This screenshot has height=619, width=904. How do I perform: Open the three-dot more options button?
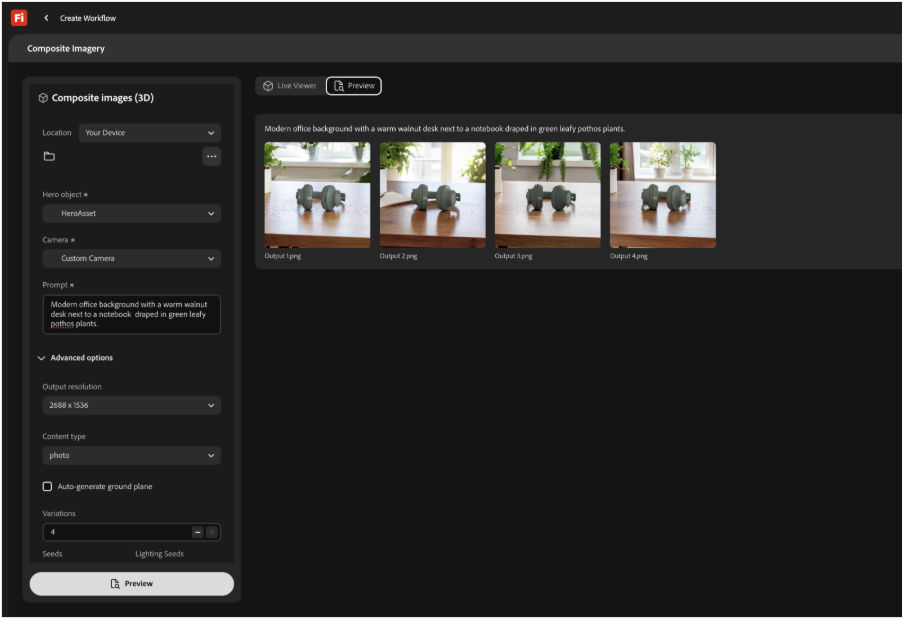click(212, 156)
